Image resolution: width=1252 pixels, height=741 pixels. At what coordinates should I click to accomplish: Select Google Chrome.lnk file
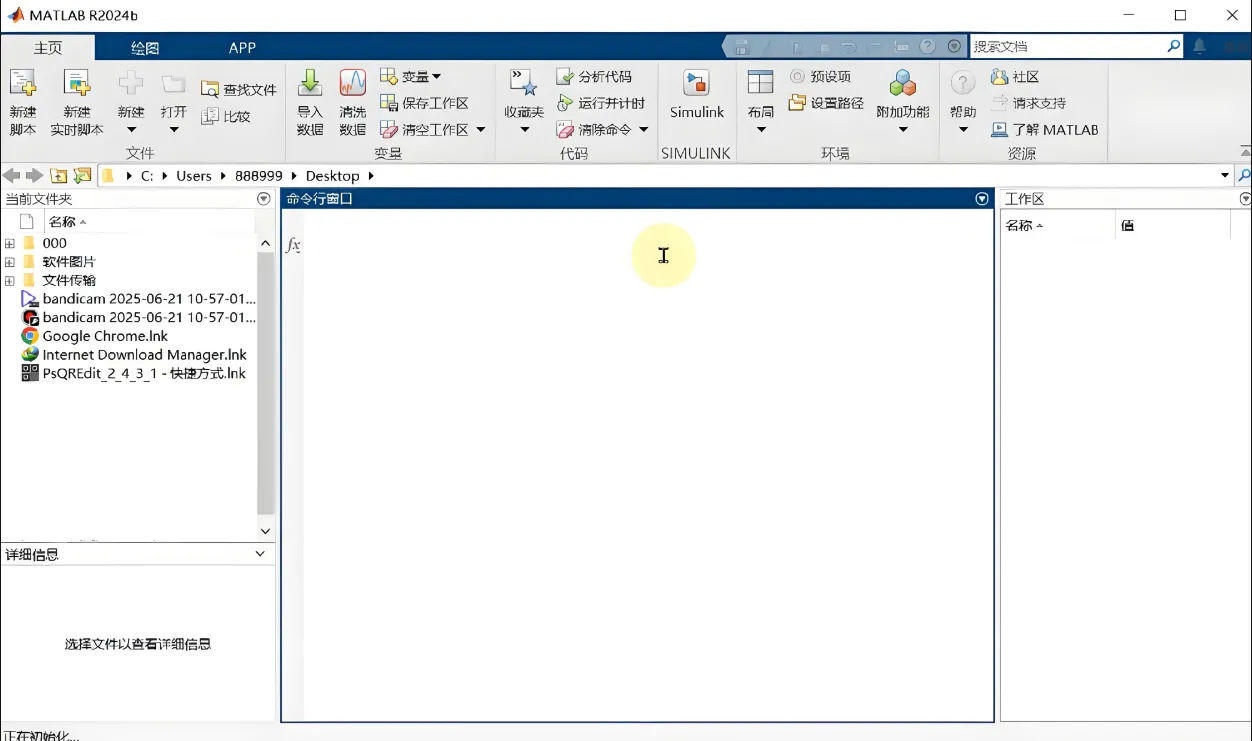coord(105,337)
